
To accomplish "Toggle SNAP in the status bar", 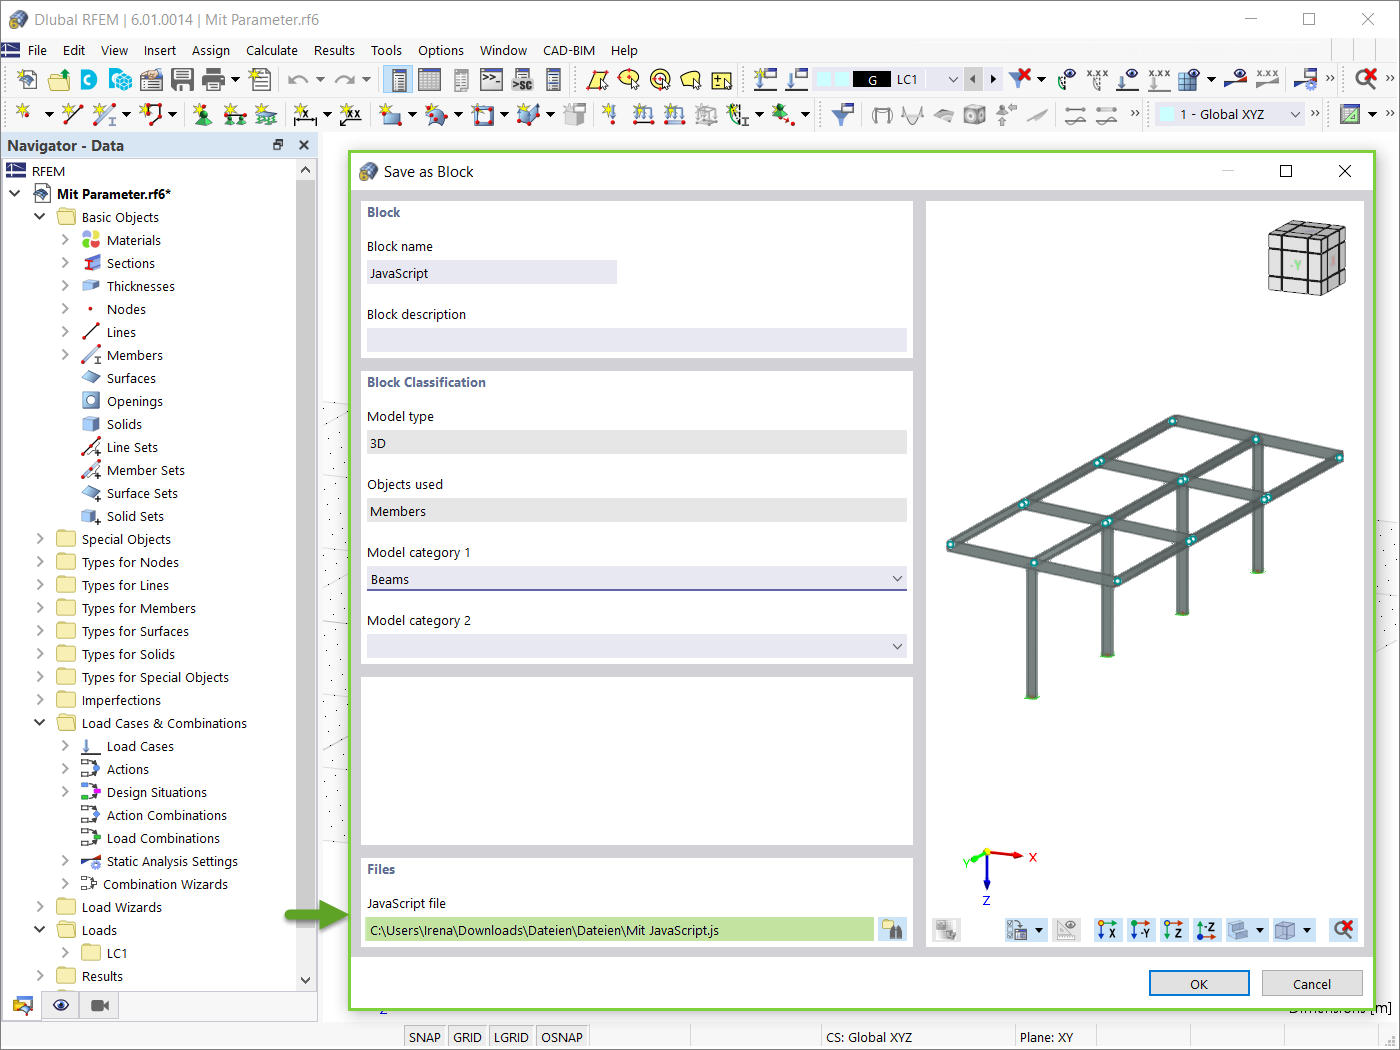I will click(x=425, y=1037).
